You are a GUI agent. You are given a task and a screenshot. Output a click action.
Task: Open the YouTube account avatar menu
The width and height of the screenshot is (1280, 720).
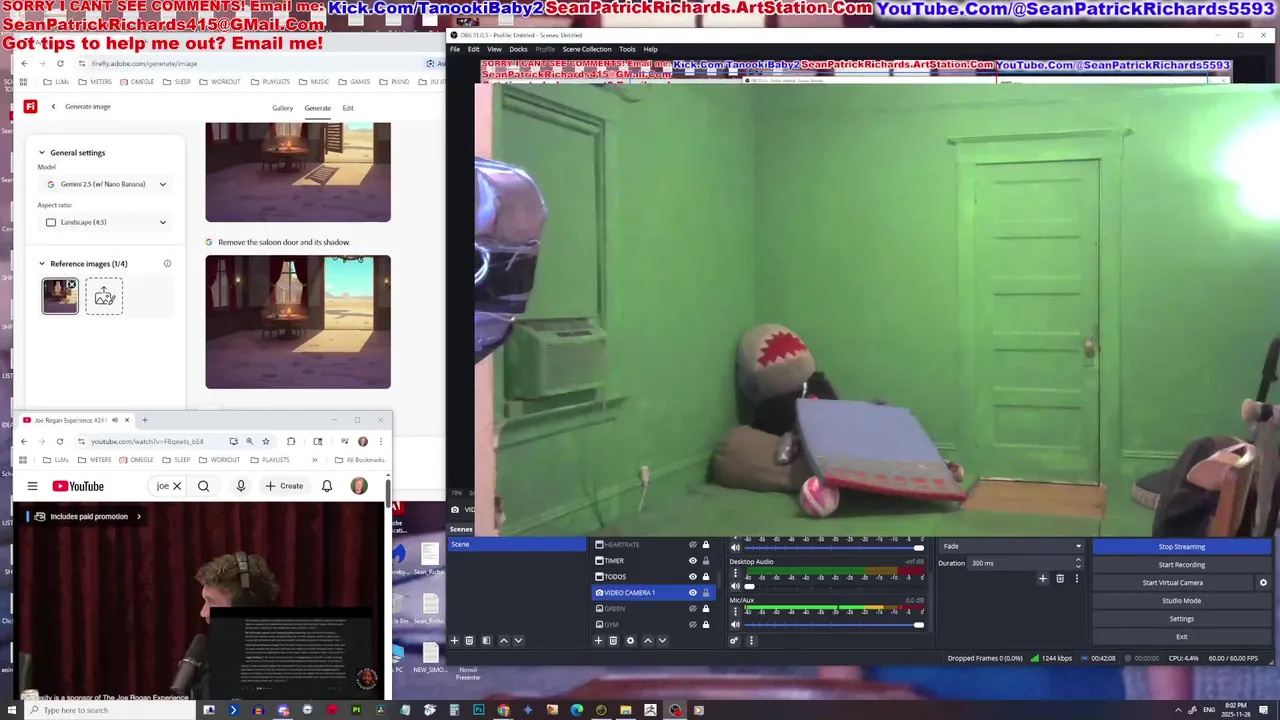tap(359, 486)
